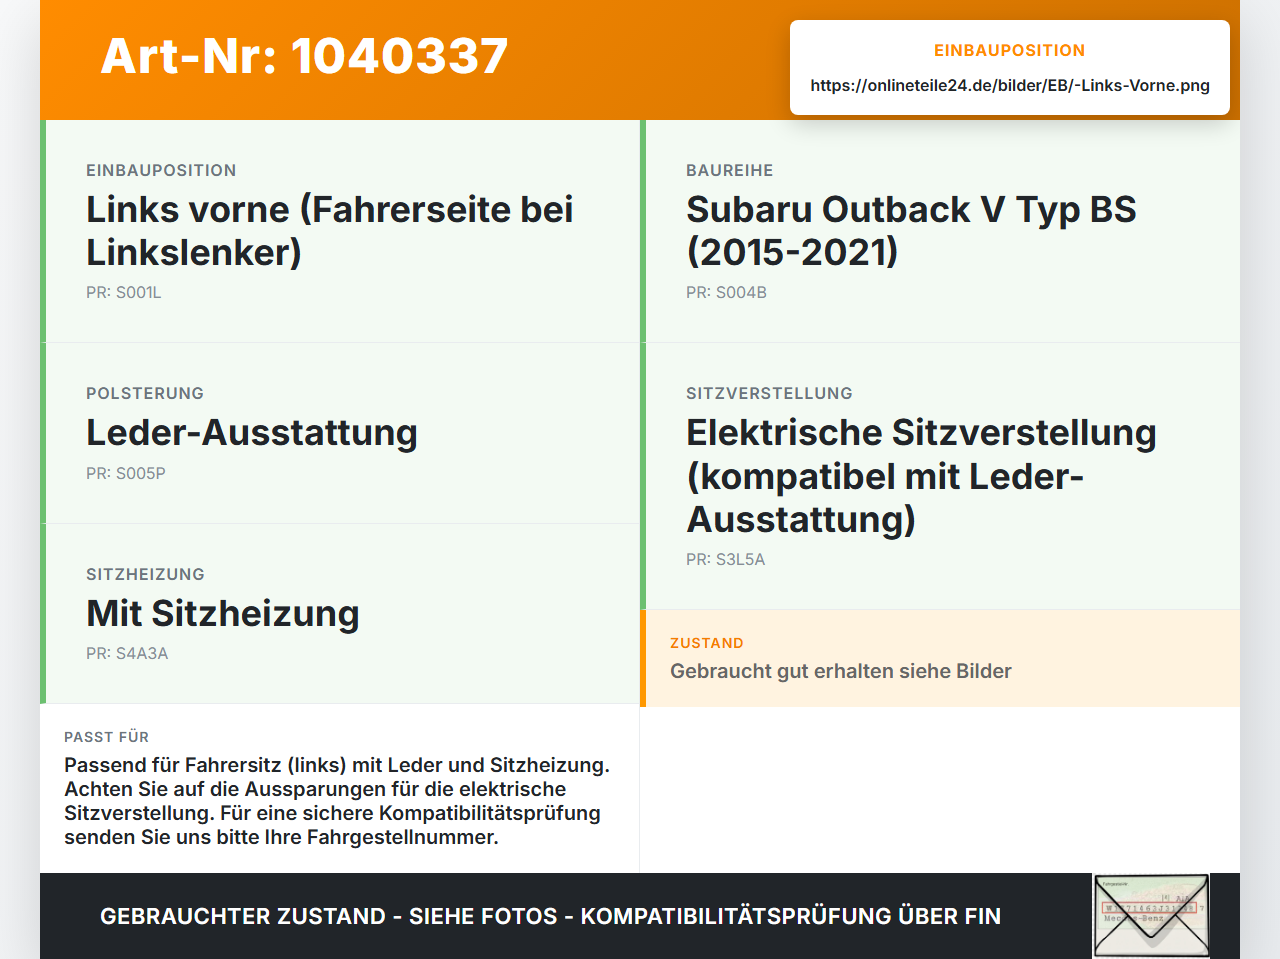Select the Subaru Outback V Typ BS card

pyautogui.click(x=940, y=231)
